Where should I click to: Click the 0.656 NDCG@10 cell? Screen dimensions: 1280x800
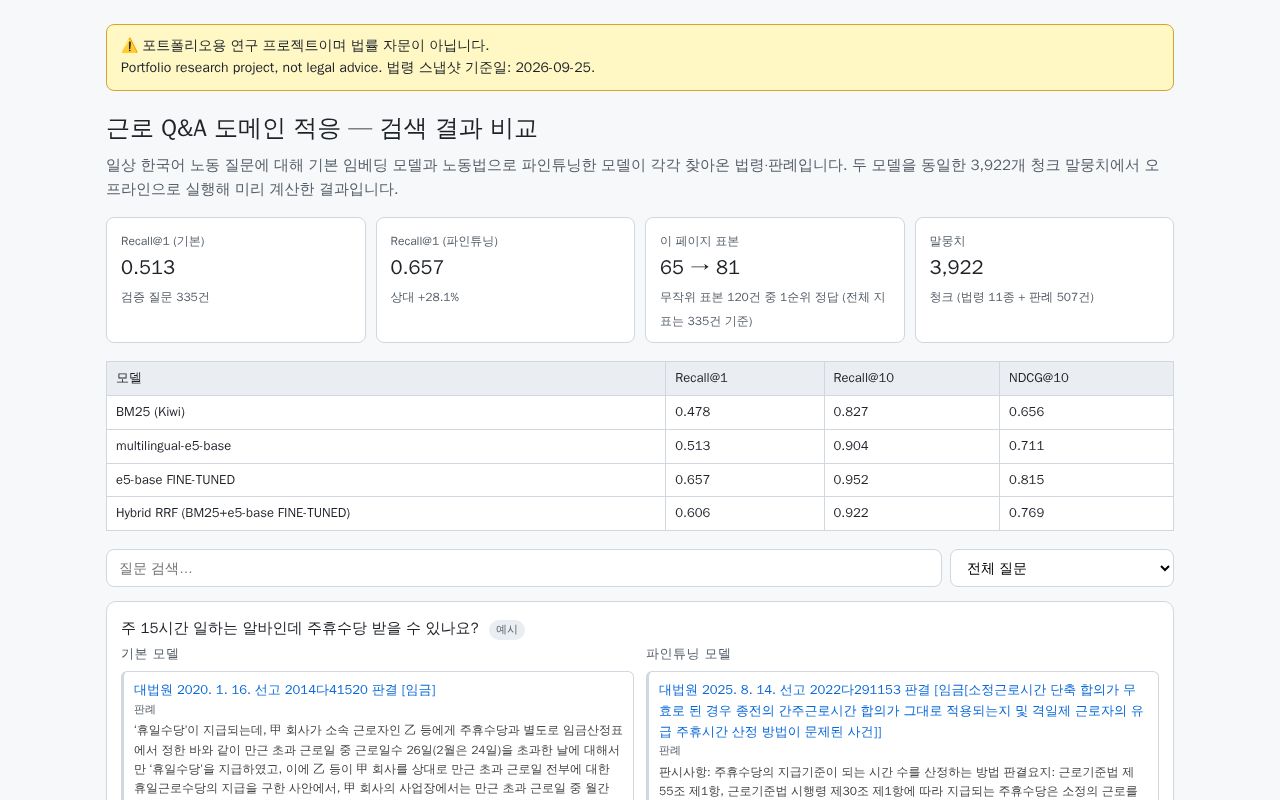[1086, 412]
